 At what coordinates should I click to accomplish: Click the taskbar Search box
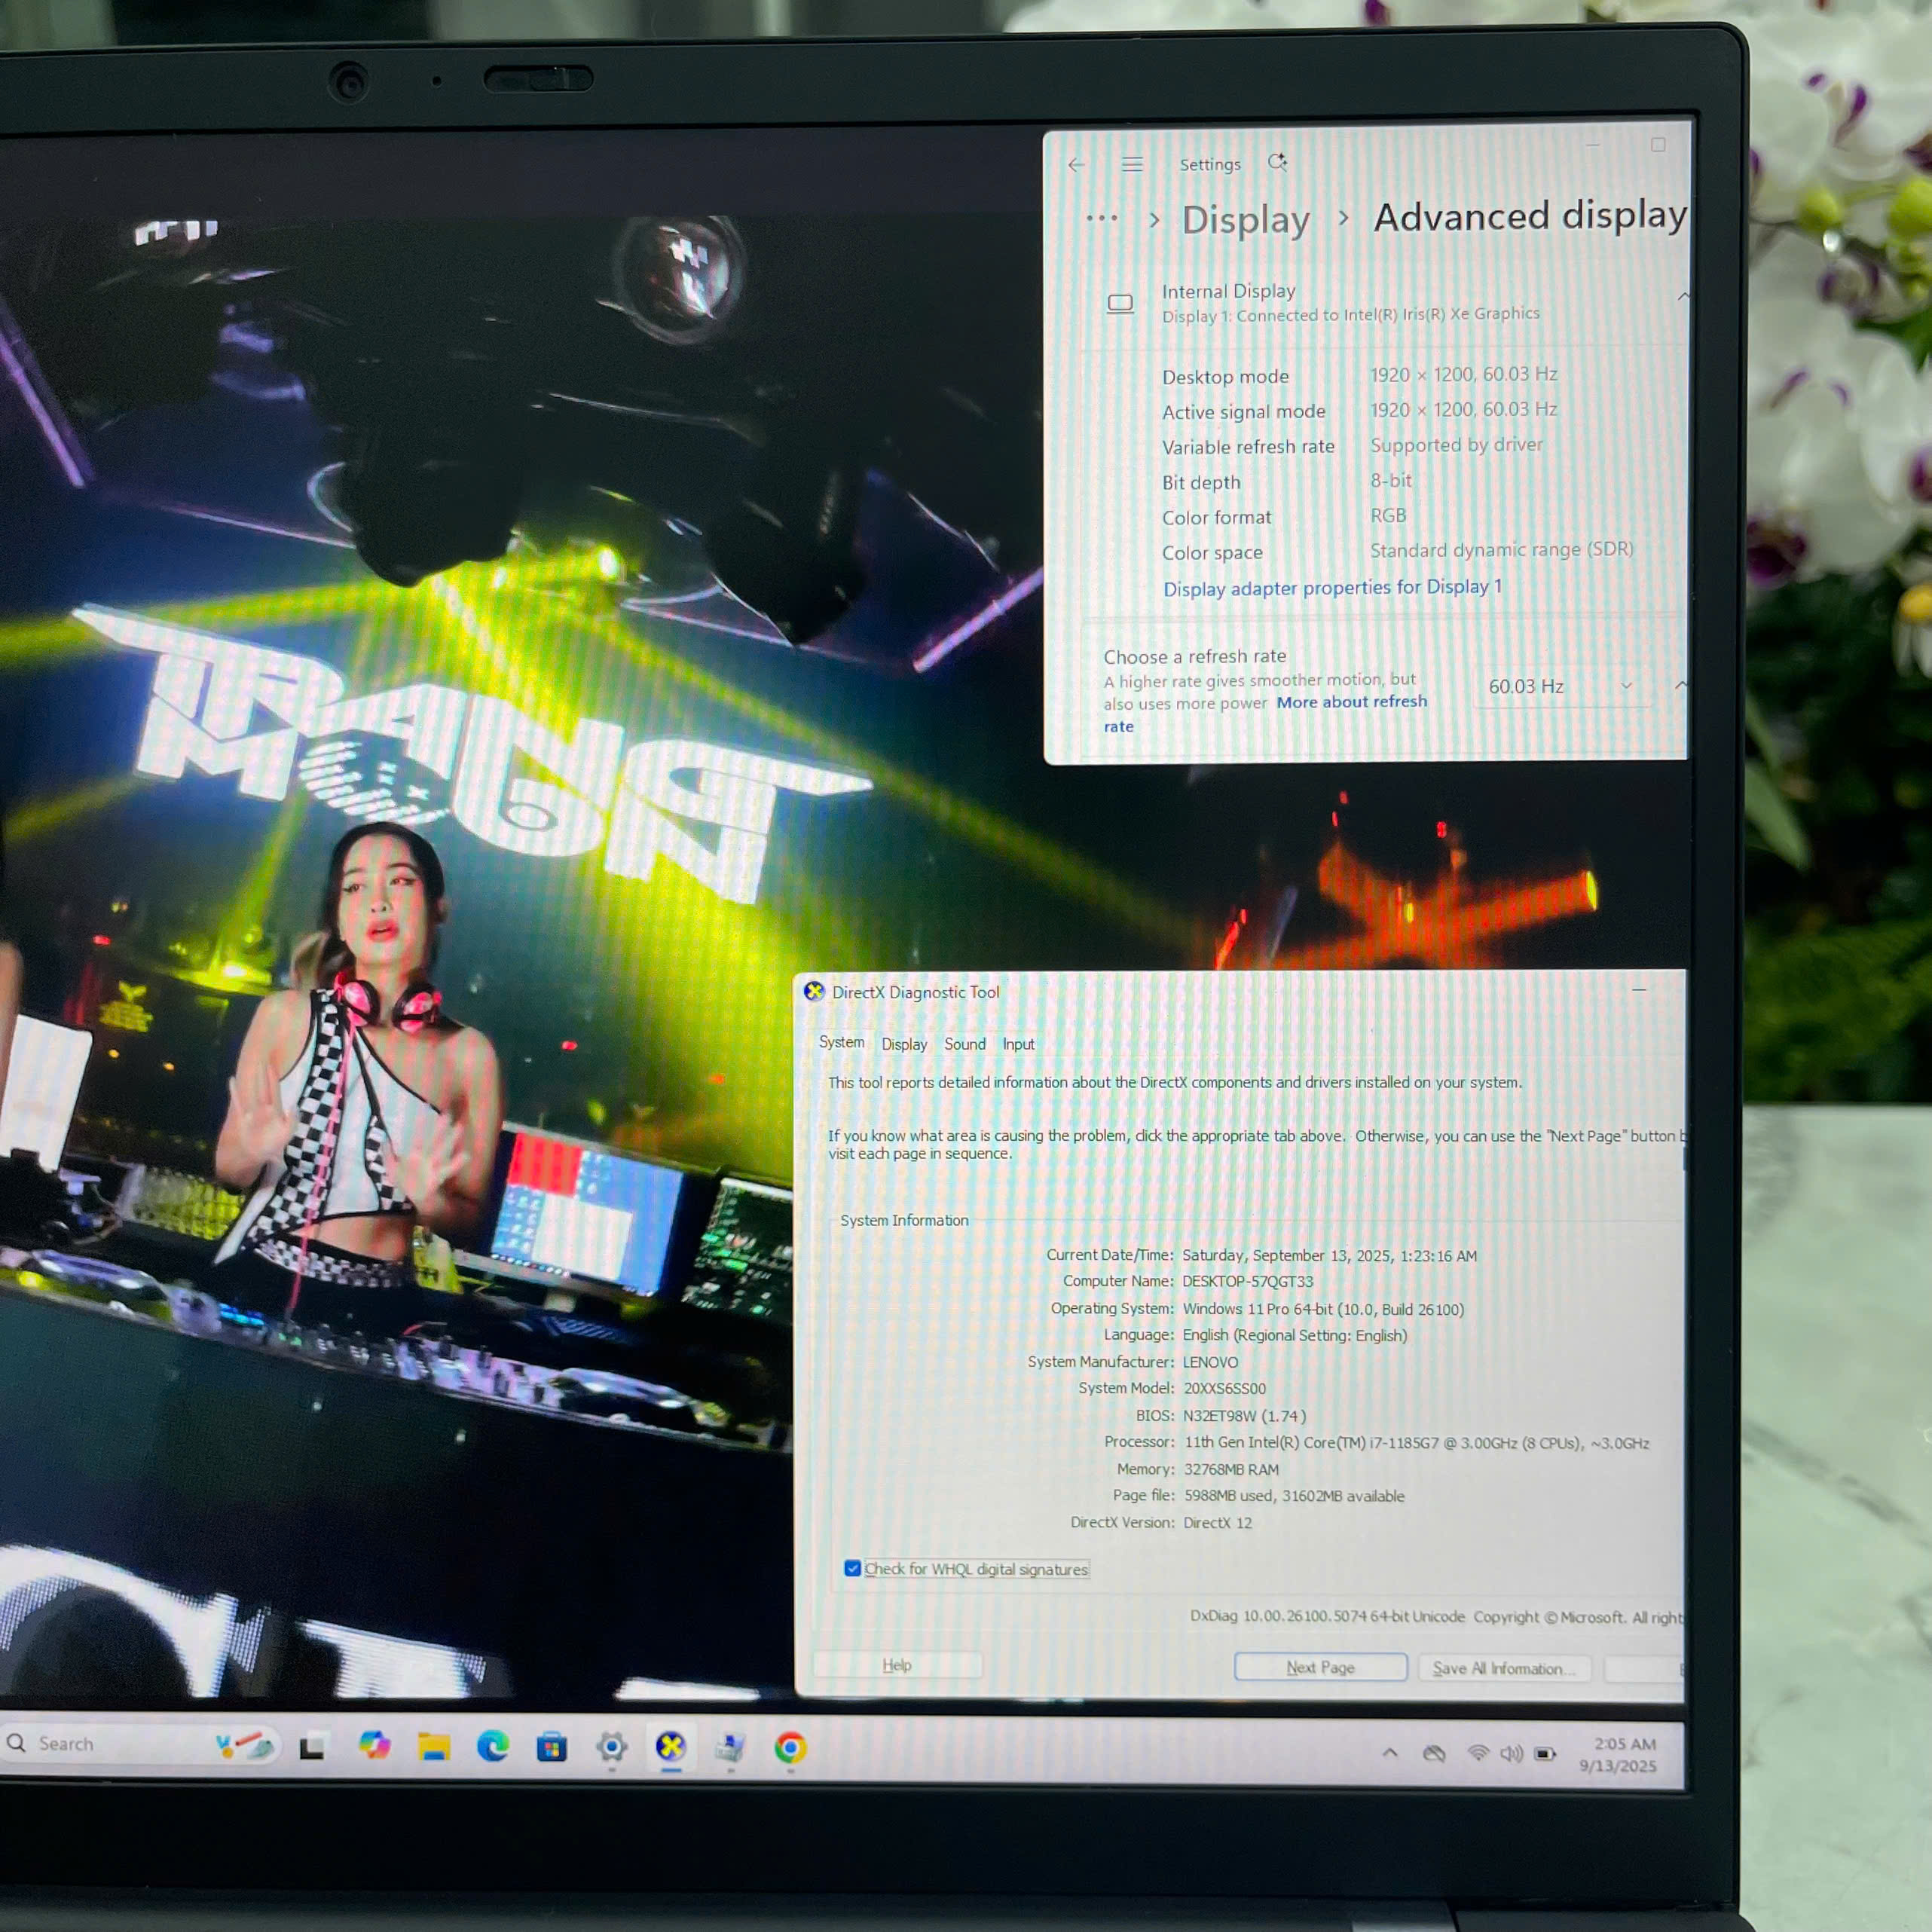pyautogui.click(x=140, y=1744)
